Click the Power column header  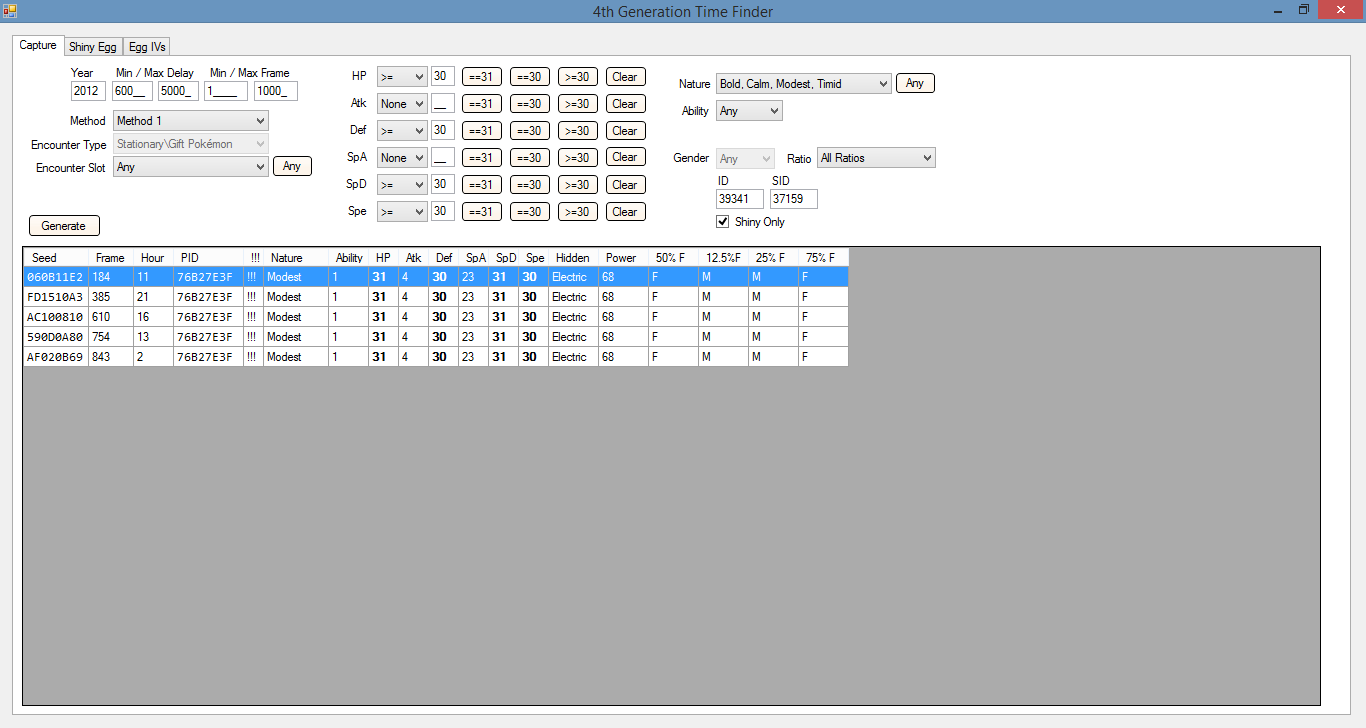(623, 258)
